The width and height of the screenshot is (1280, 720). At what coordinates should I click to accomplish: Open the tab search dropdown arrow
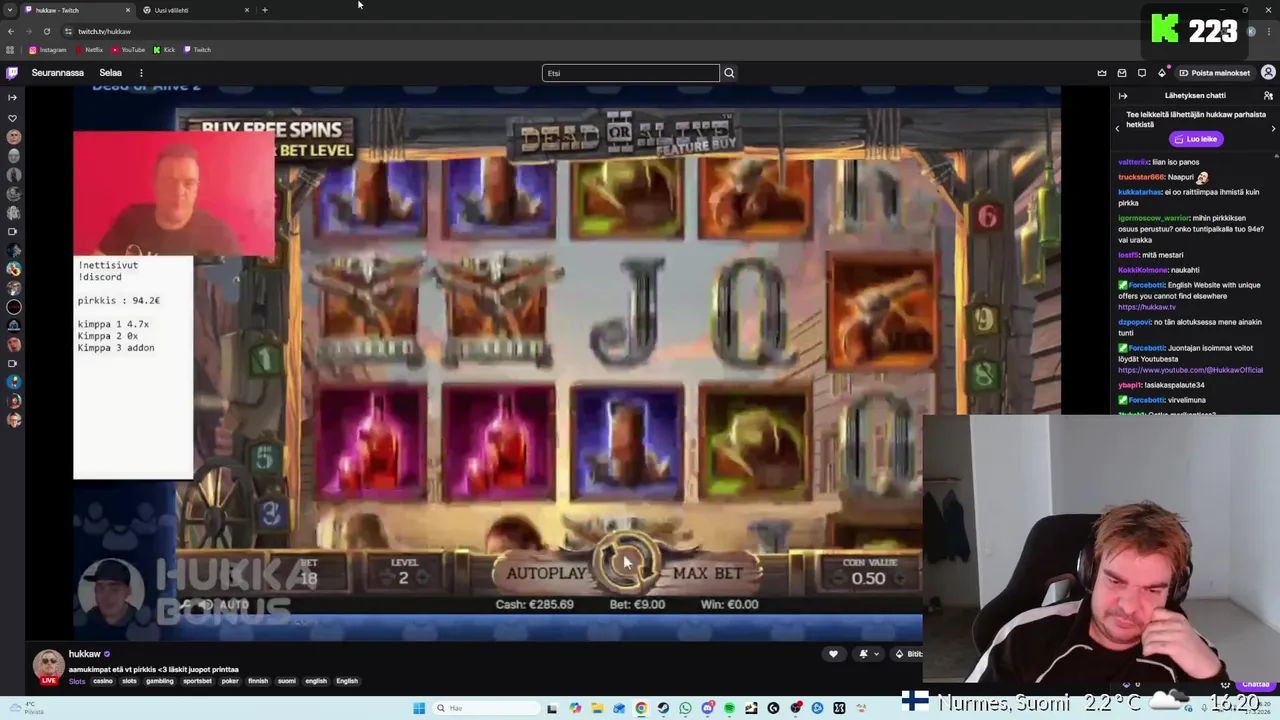pyautogui.click(x=10, y=10)
